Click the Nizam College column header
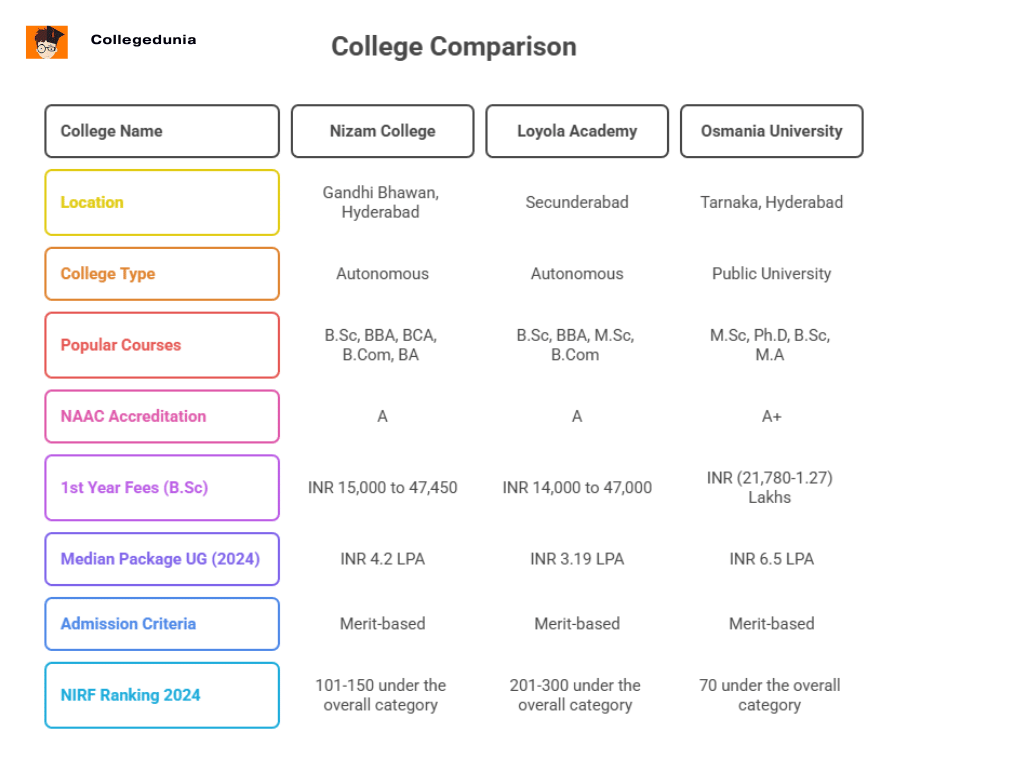 pyautogui.click(x=382, y=131)
